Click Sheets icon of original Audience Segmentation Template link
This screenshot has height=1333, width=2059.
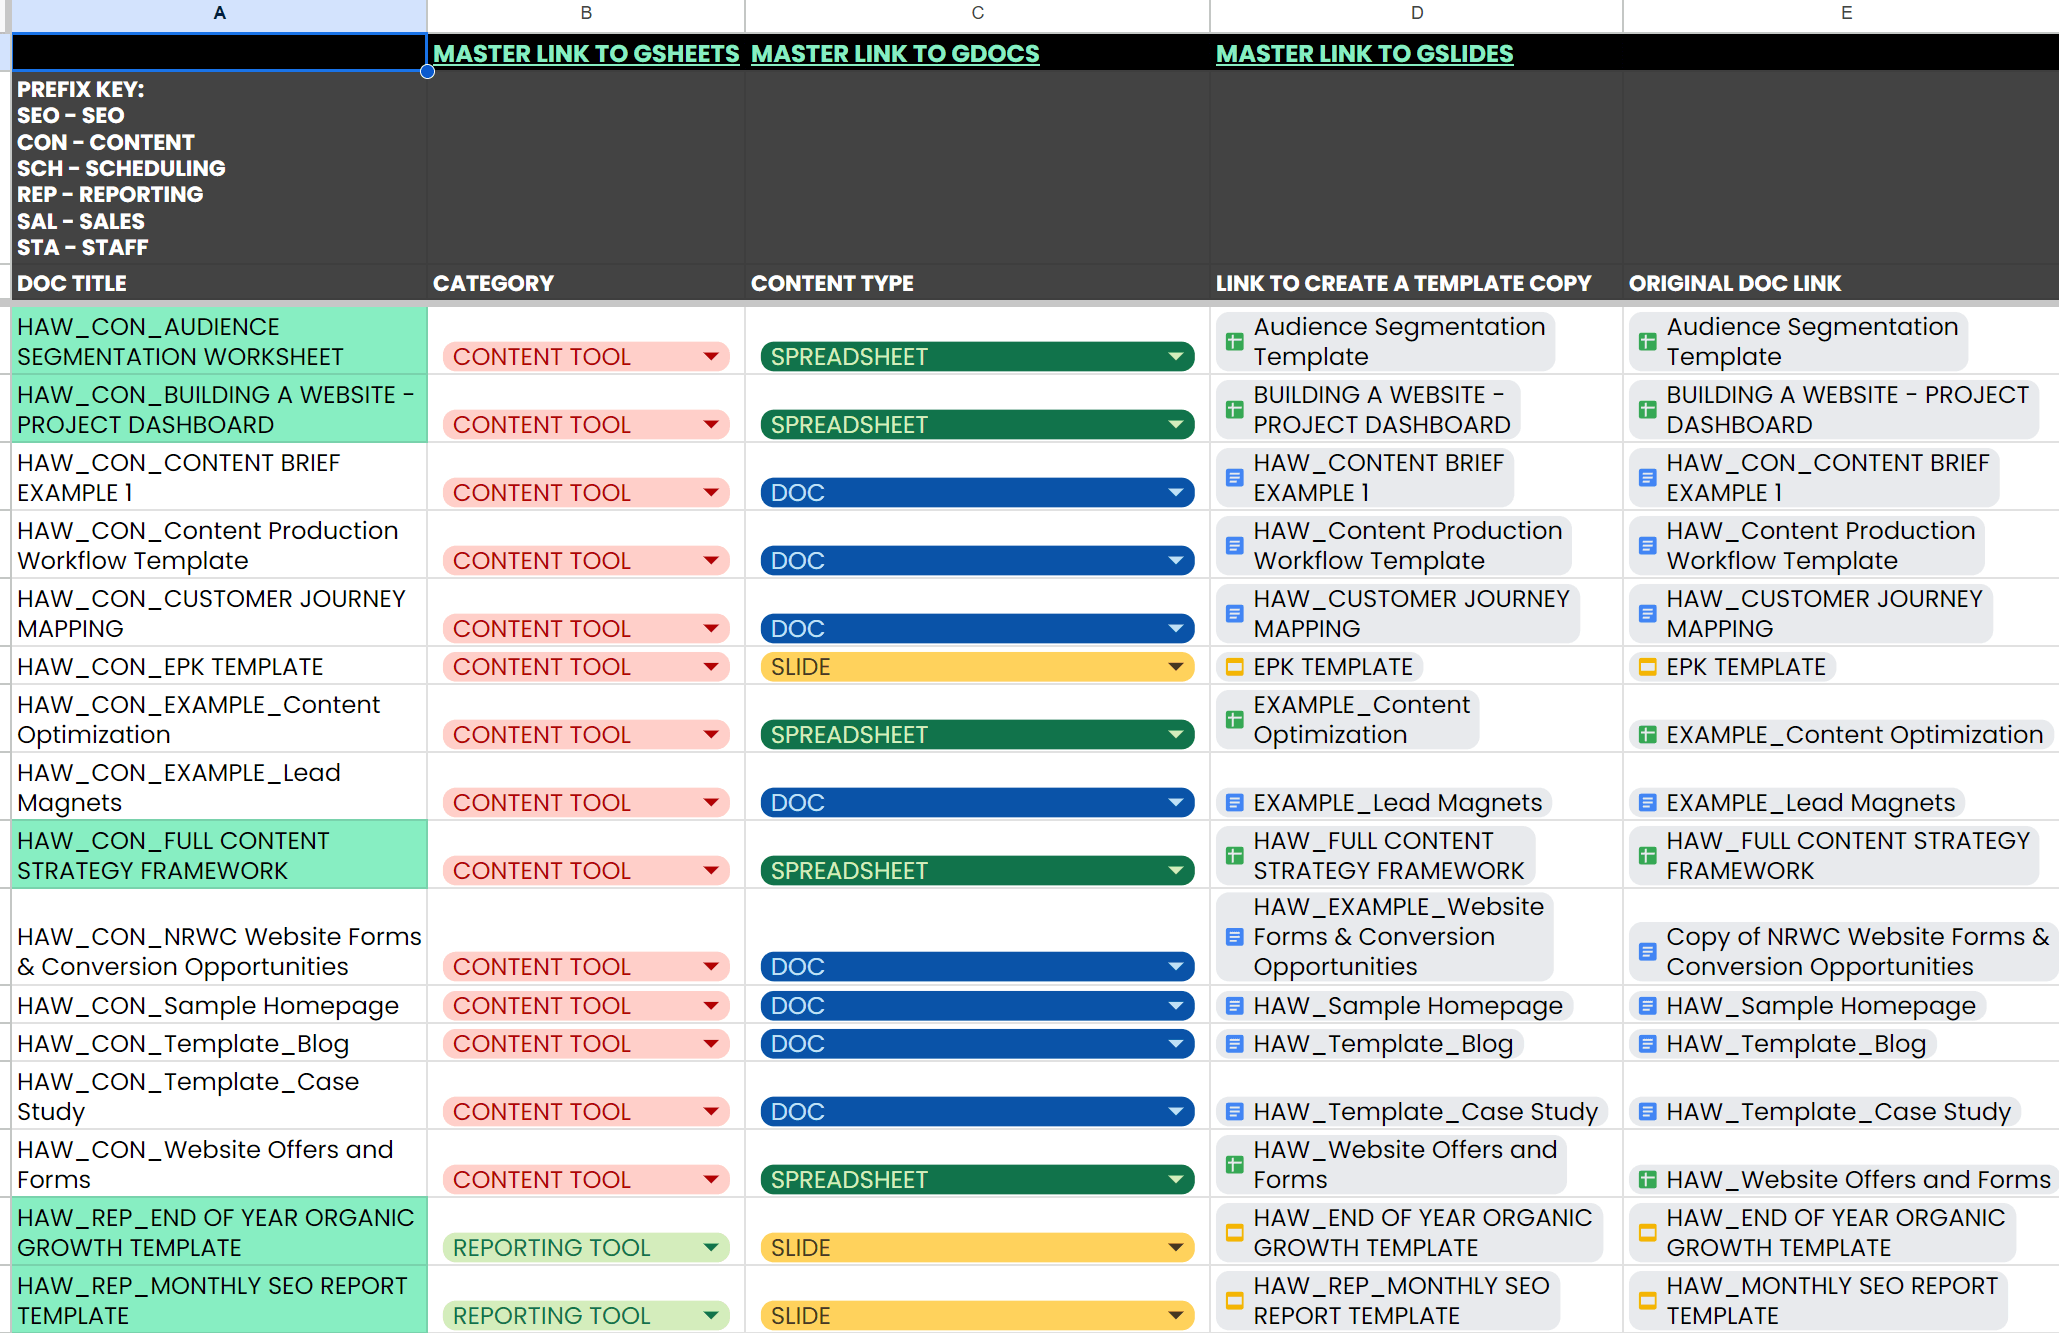click(x=1648, y=342)
